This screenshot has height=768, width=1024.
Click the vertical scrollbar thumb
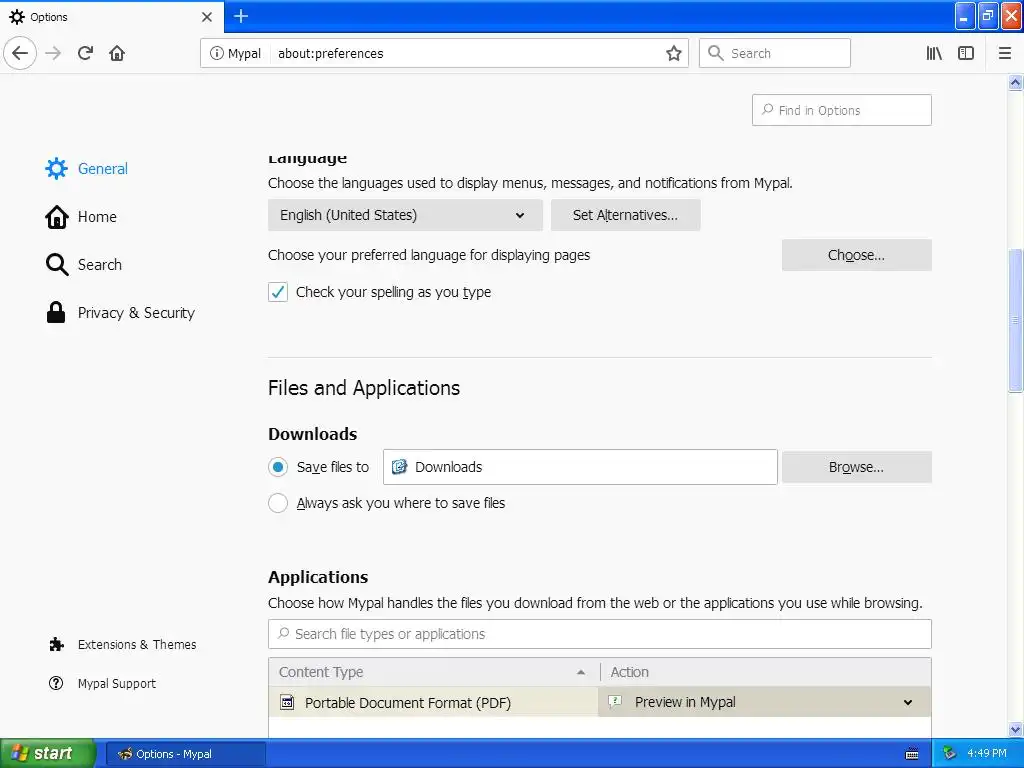point(1016,321)
